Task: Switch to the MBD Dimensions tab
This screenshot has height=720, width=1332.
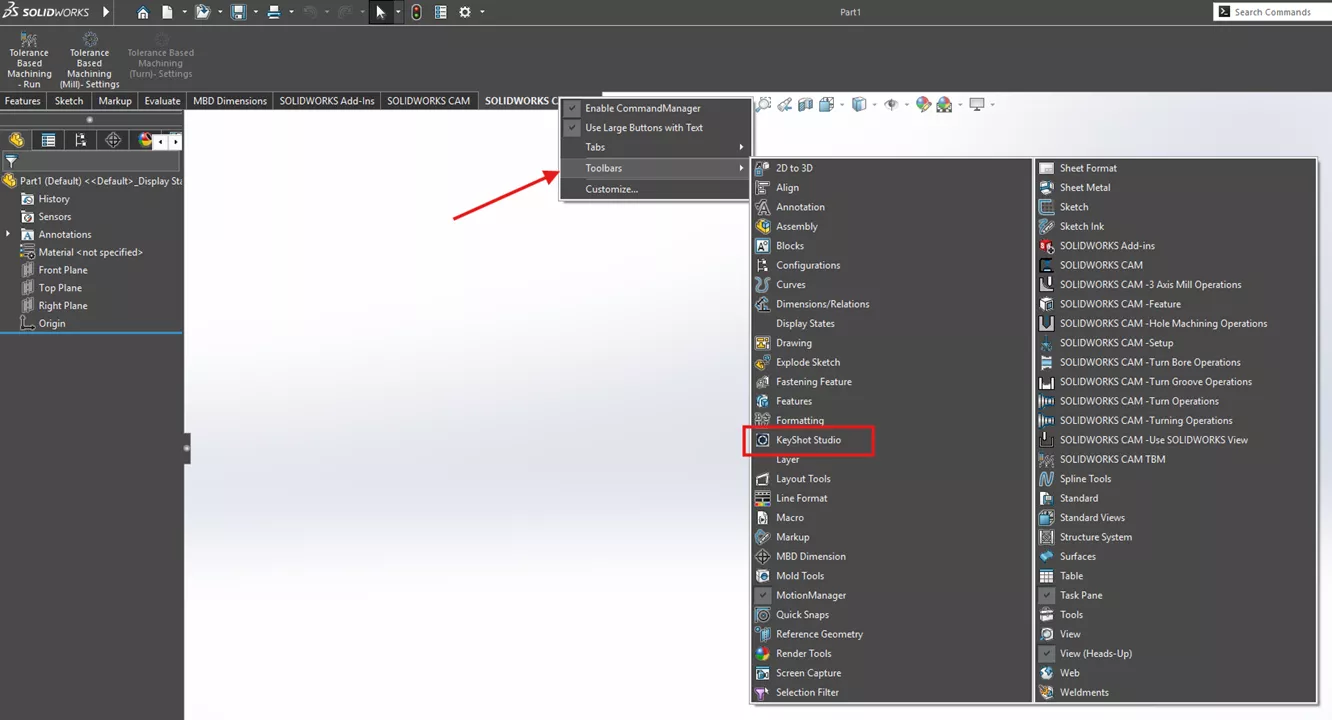Action: tap(230, 101)
